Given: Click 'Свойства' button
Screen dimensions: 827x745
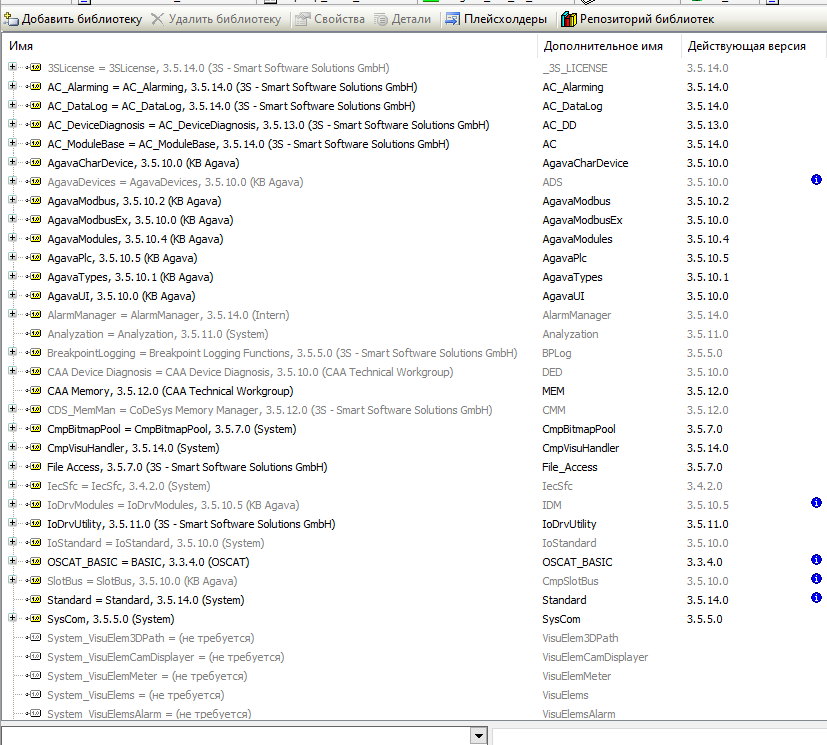Looking at the screenshot, I should (x=330, y=19).
